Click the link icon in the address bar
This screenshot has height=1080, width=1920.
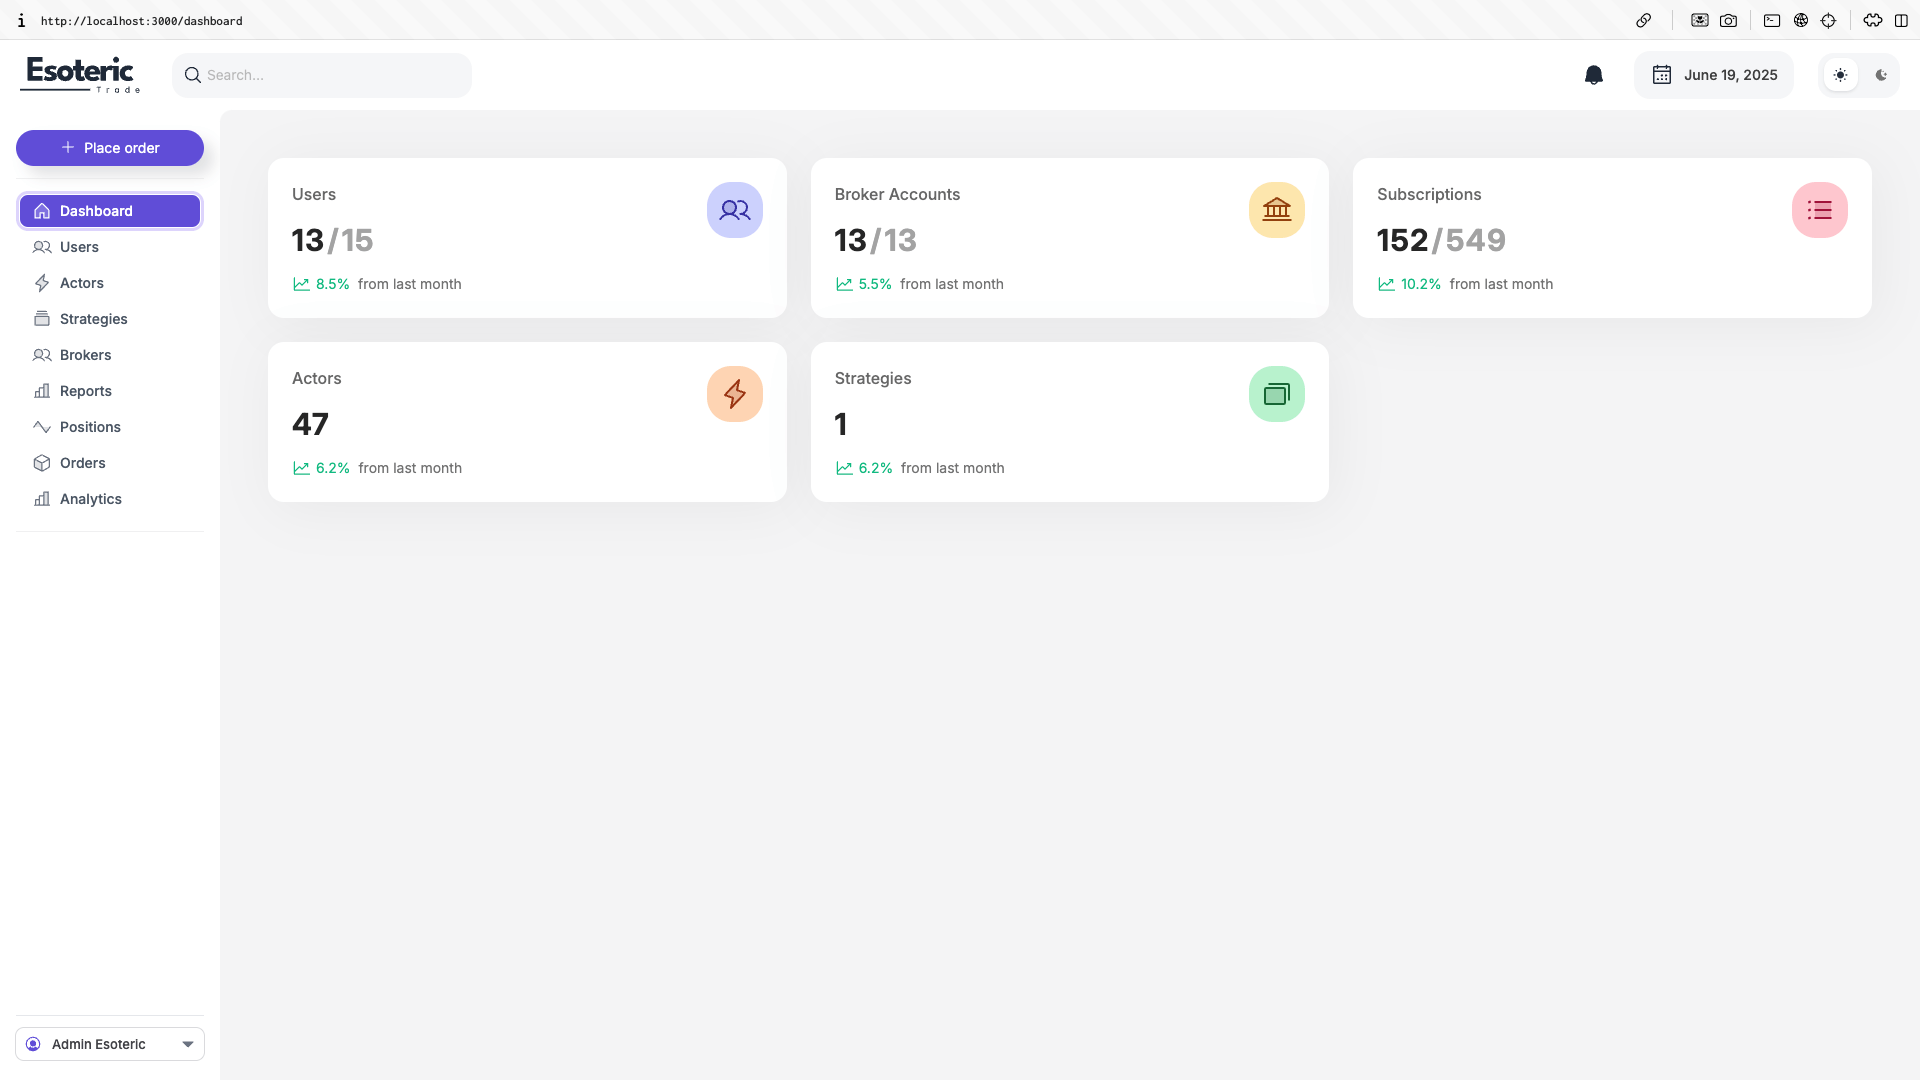1643,20
